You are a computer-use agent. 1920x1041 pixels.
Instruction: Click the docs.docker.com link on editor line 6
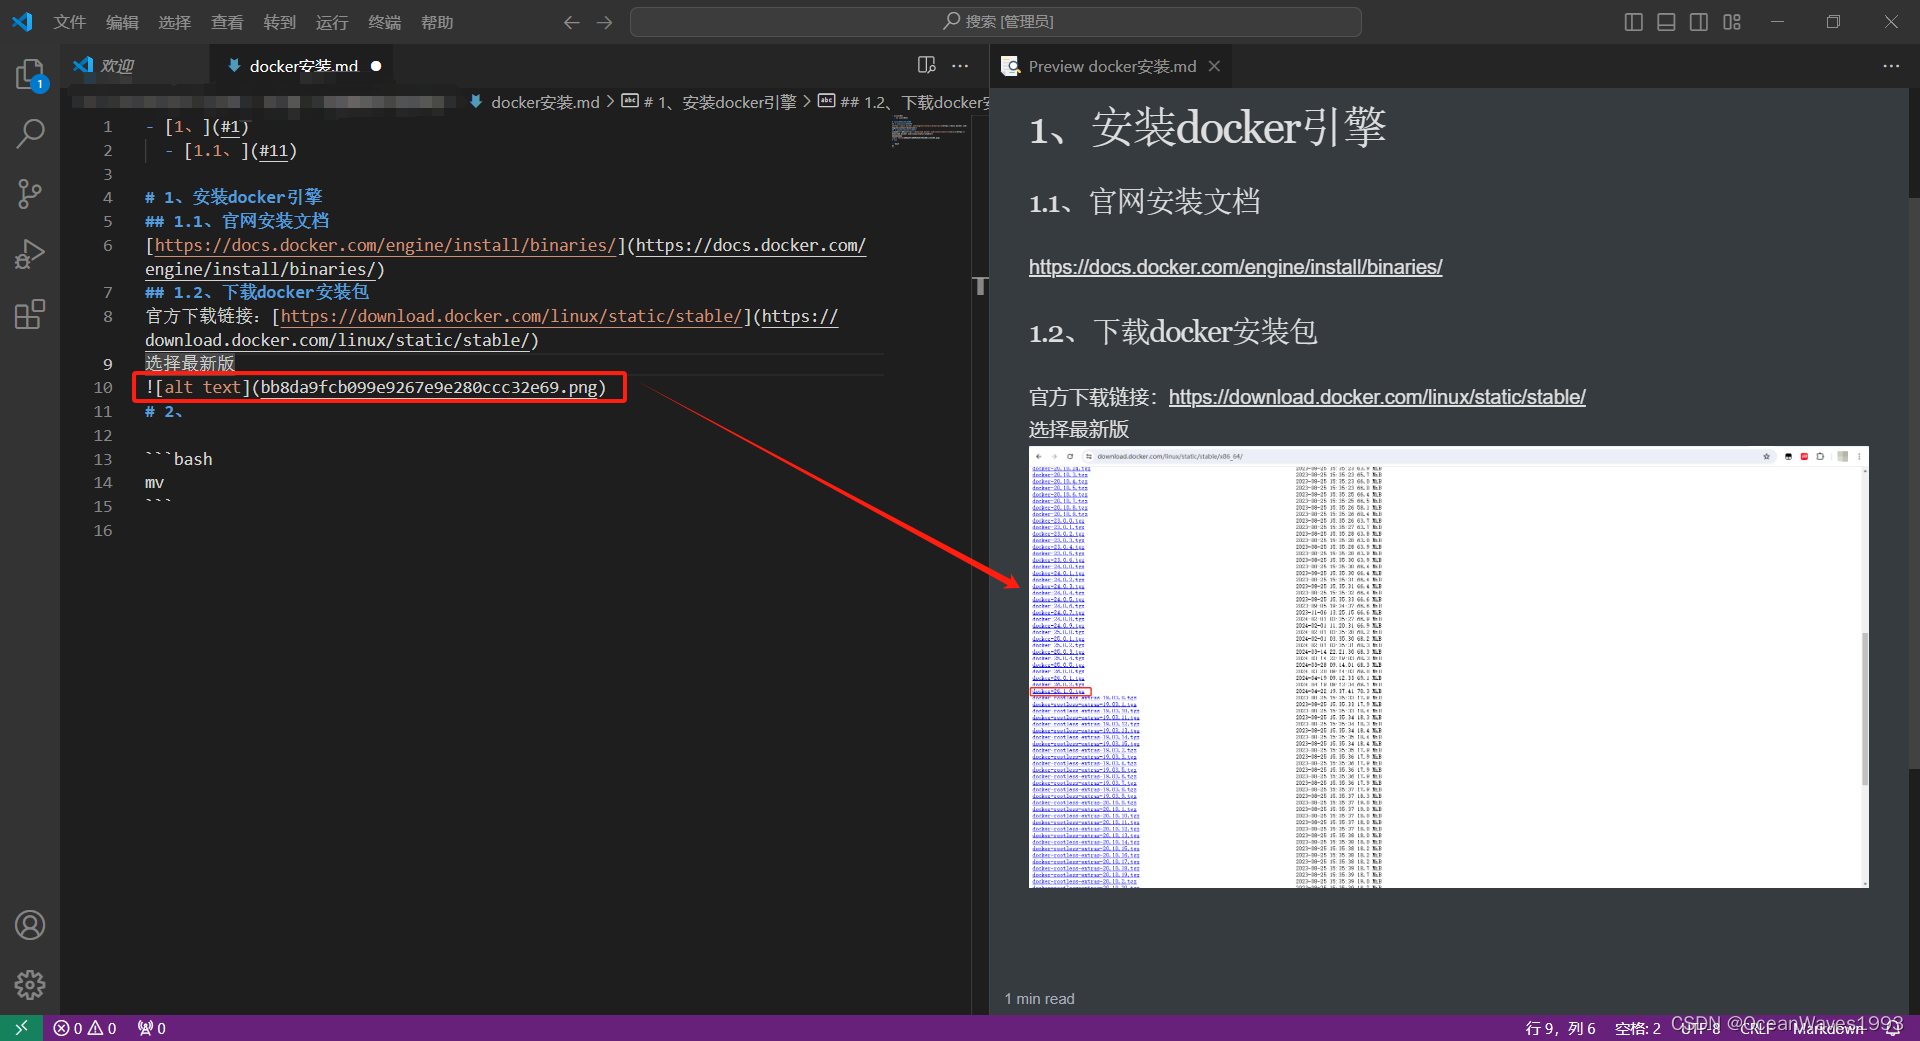pyautogui.click(x=384, y=245)
